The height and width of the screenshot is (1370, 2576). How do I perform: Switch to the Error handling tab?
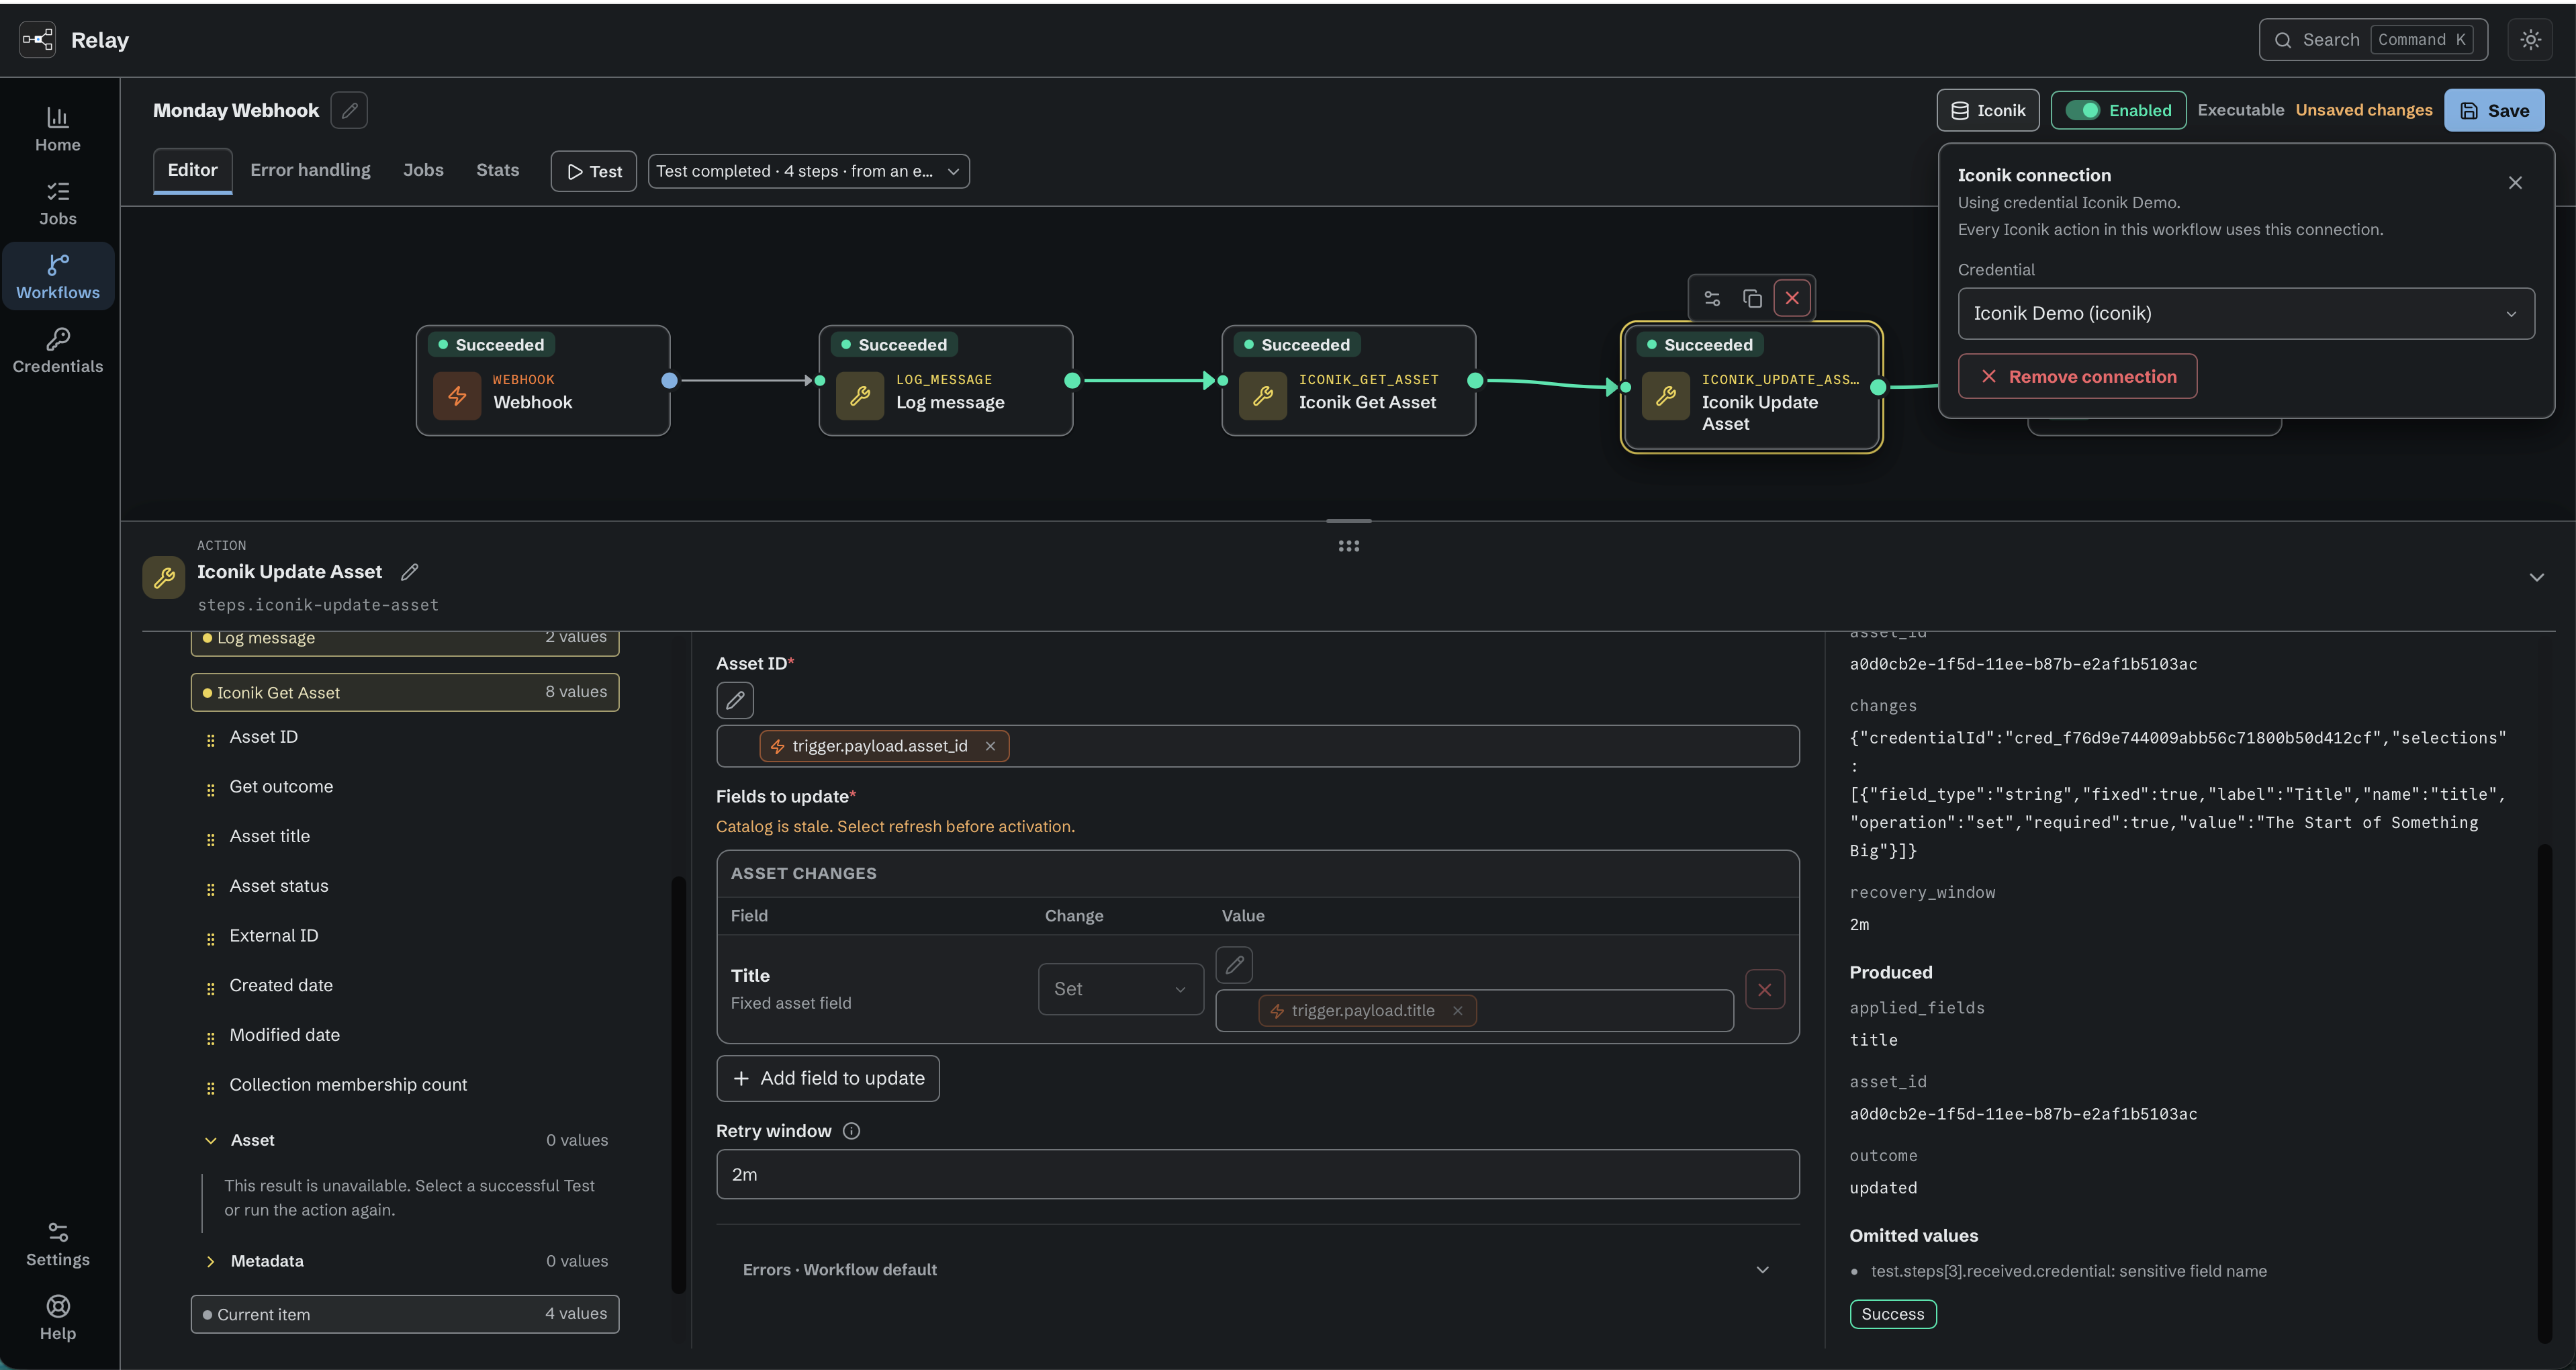pyautogui.click(x=310, y=170)
